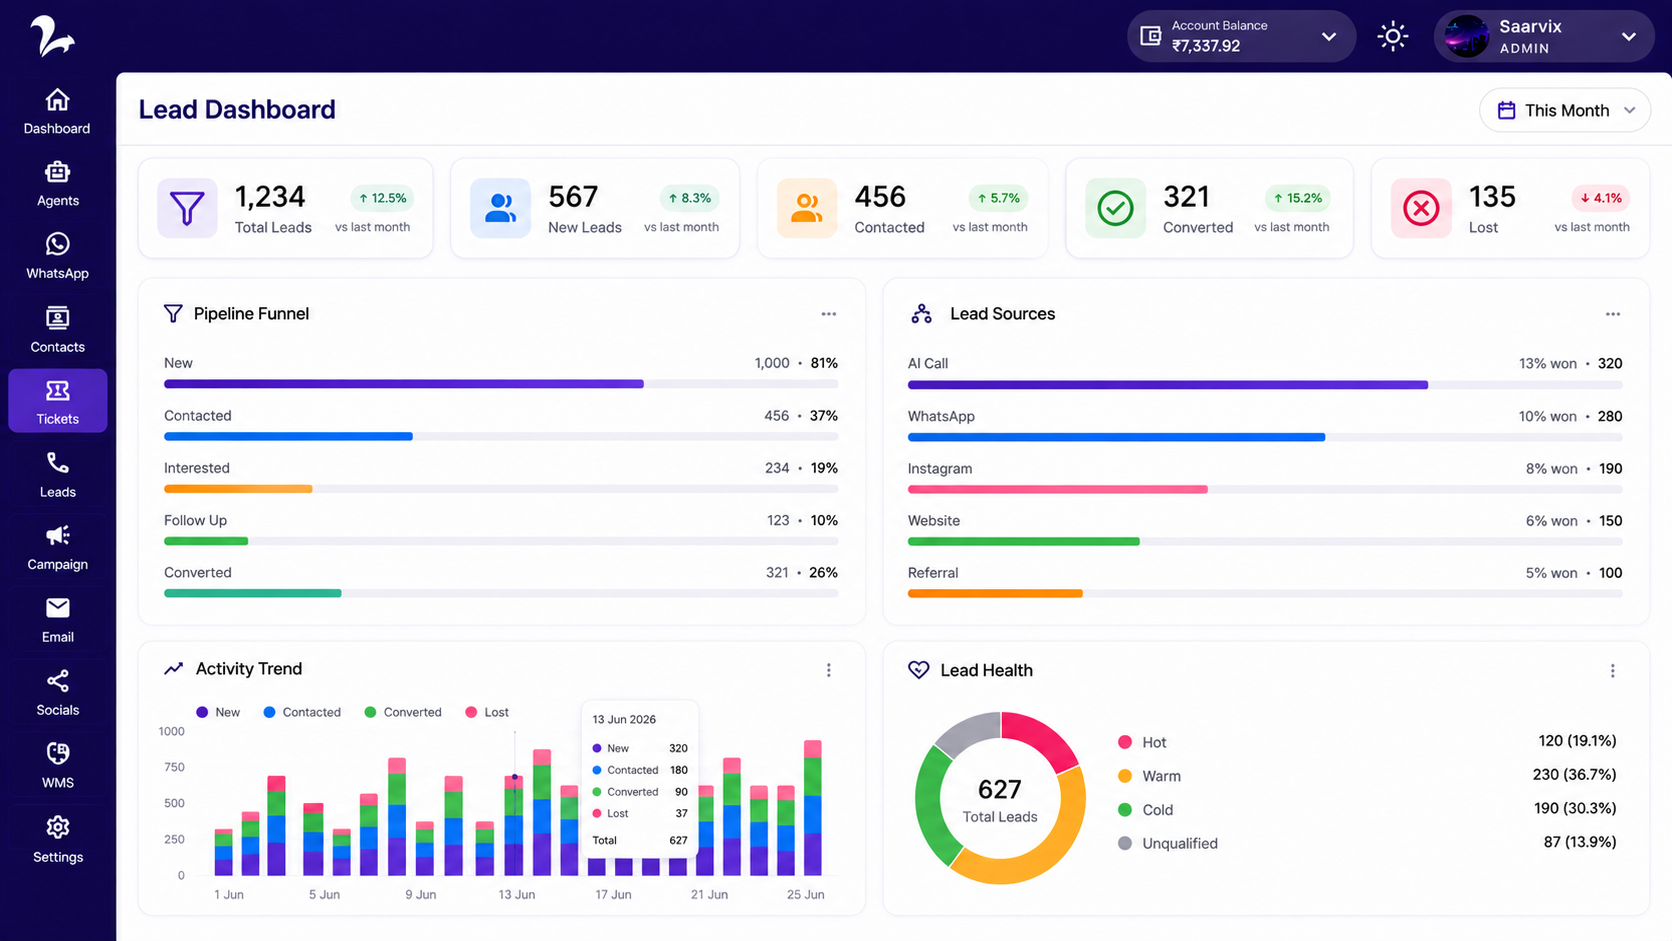Expand the Account Balance dropdown chevron
Image resolution: width=1672 pixels, height=941 pixels.
point(1328,36)
